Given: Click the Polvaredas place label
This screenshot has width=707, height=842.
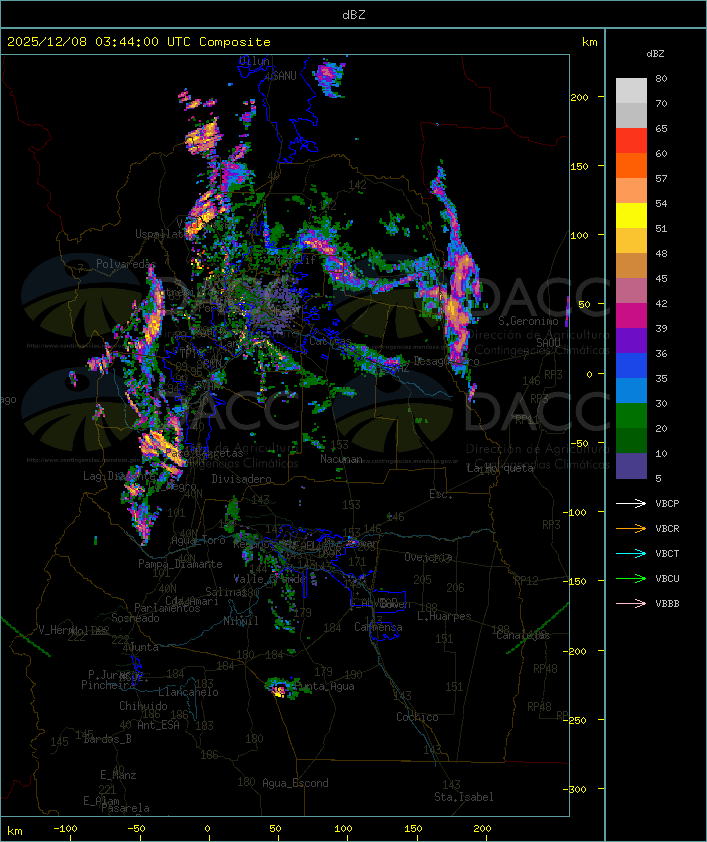Looking at the screenshot, I should [x=126, y=264].
